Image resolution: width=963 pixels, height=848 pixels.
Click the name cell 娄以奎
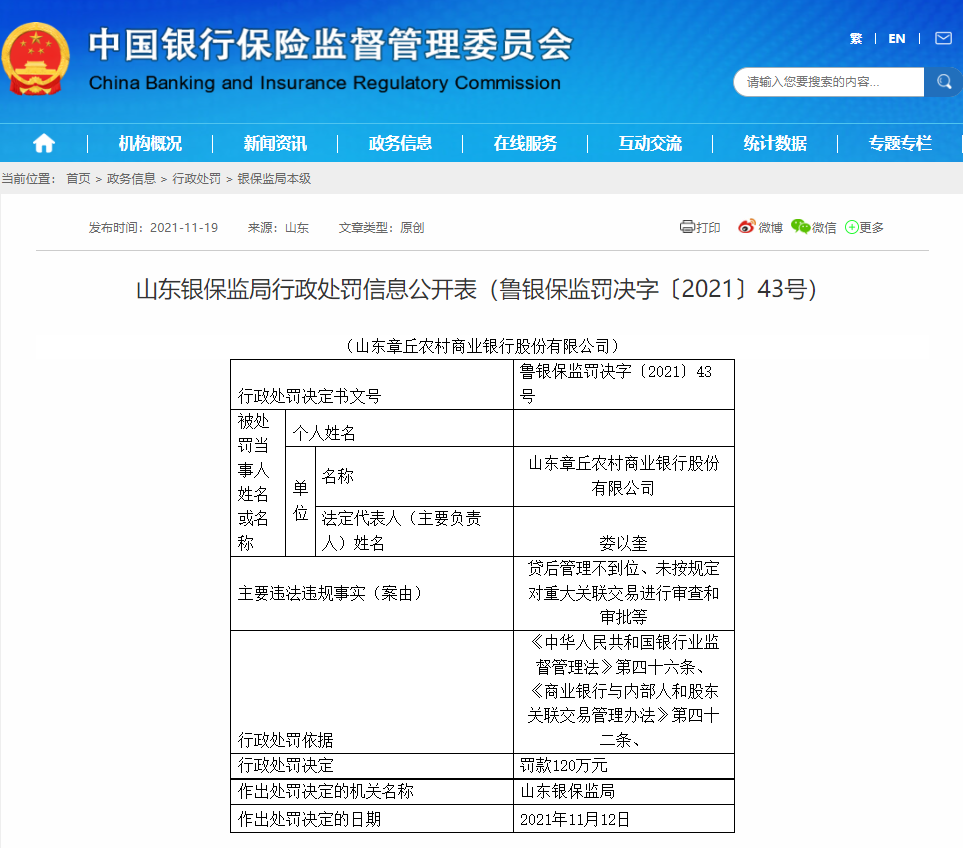click(x=623, y=531)
